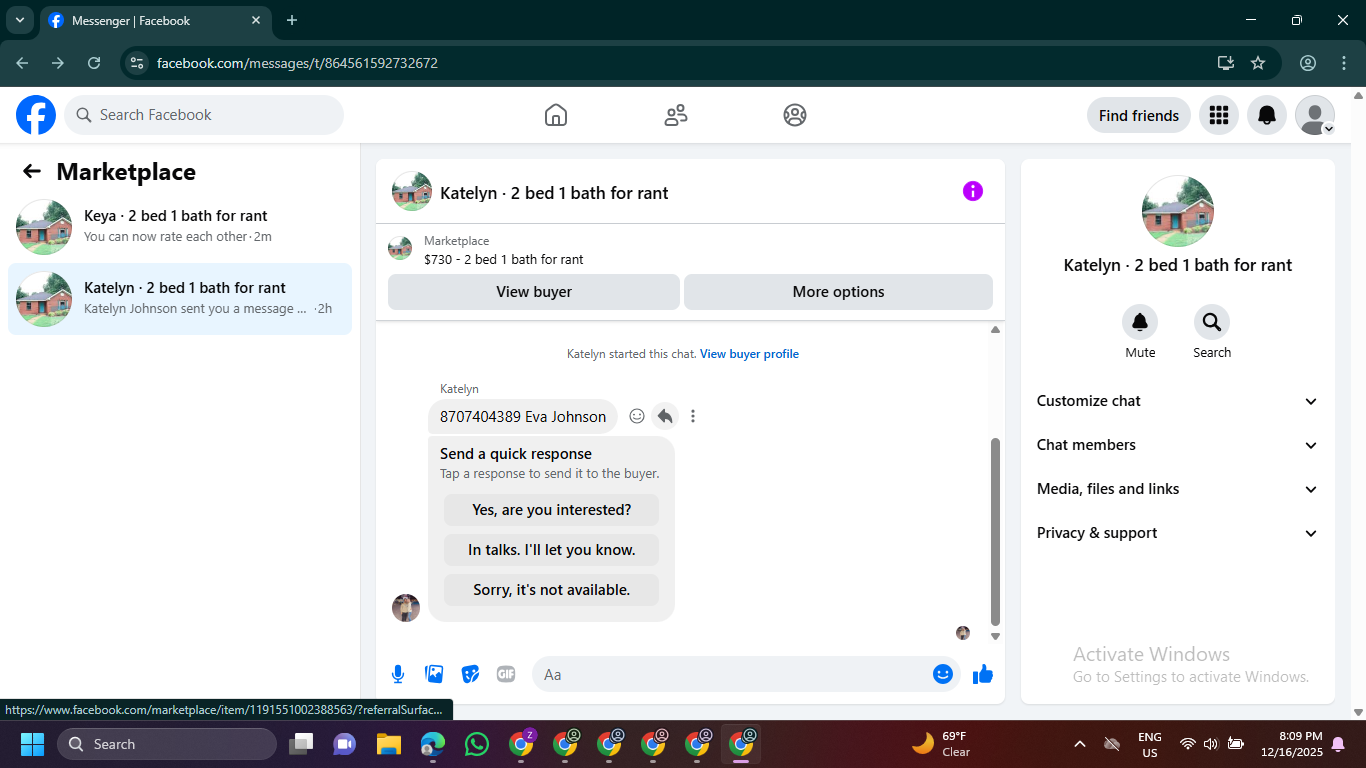Expand the Chat members section
This screenshot has height=768, width=1366.
1178,445
